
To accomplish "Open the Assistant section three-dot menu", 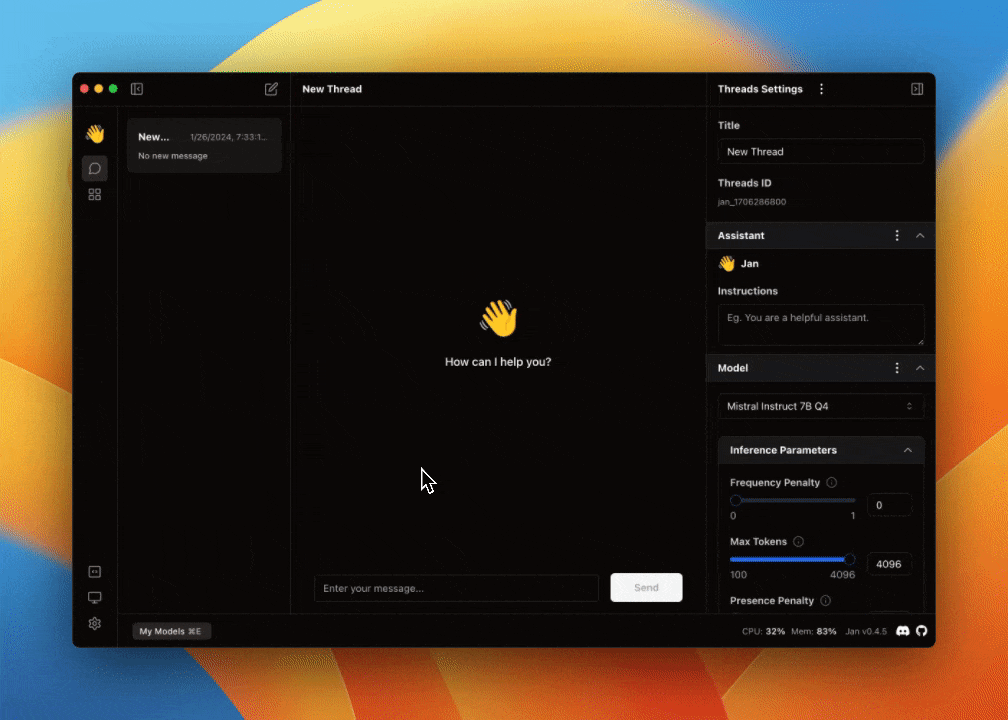I will 897,236.
